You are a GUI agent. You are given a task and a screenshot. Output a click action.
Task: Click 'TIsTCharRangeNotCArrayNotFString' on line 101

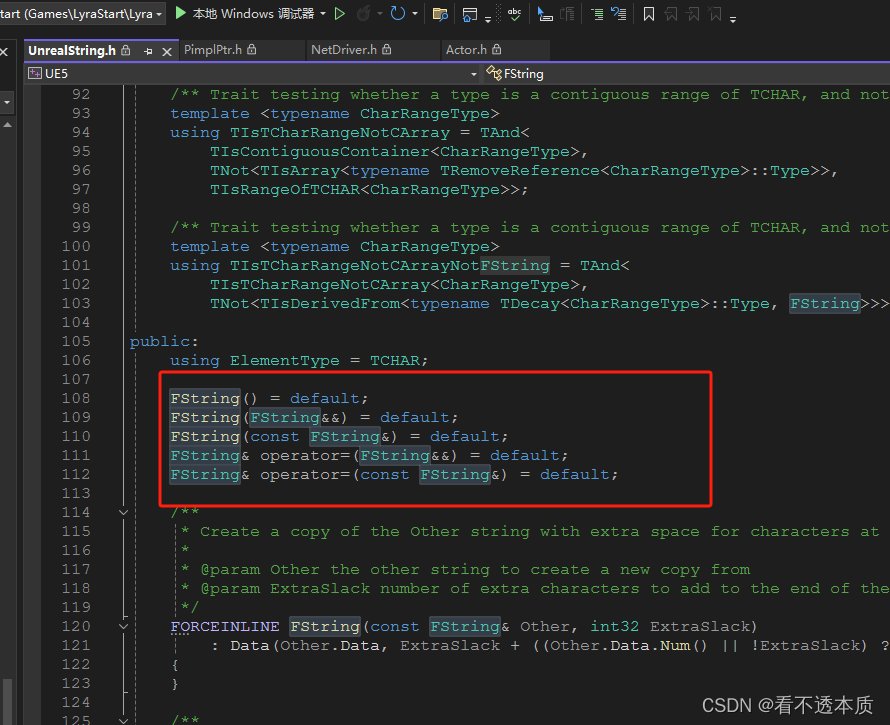[390, 265]
